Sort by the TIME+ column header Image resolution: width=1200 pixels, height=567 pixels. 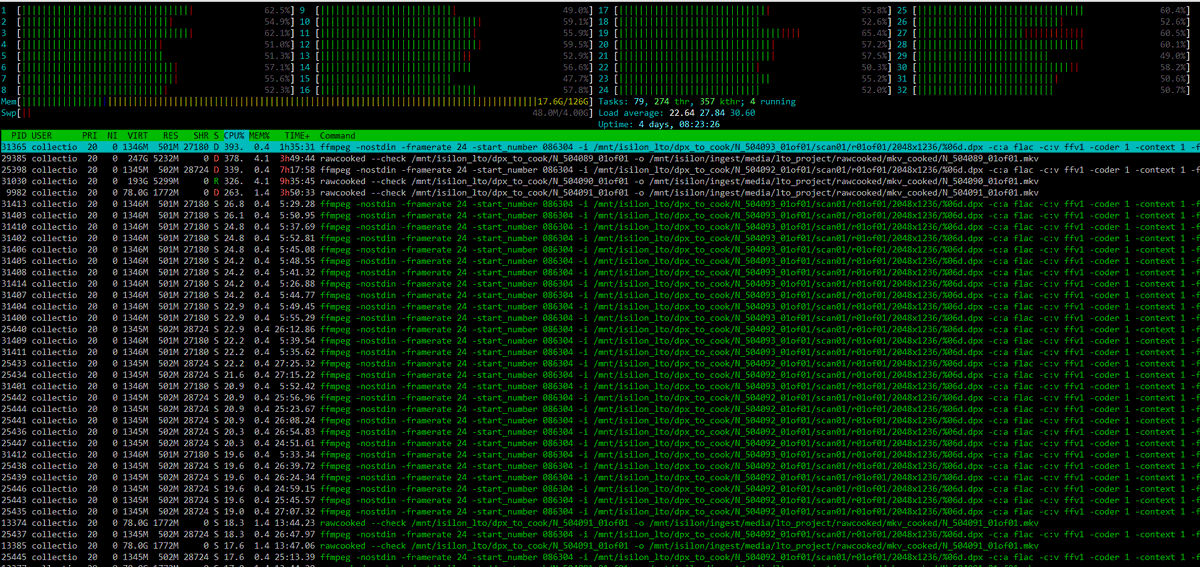[296, 135]
